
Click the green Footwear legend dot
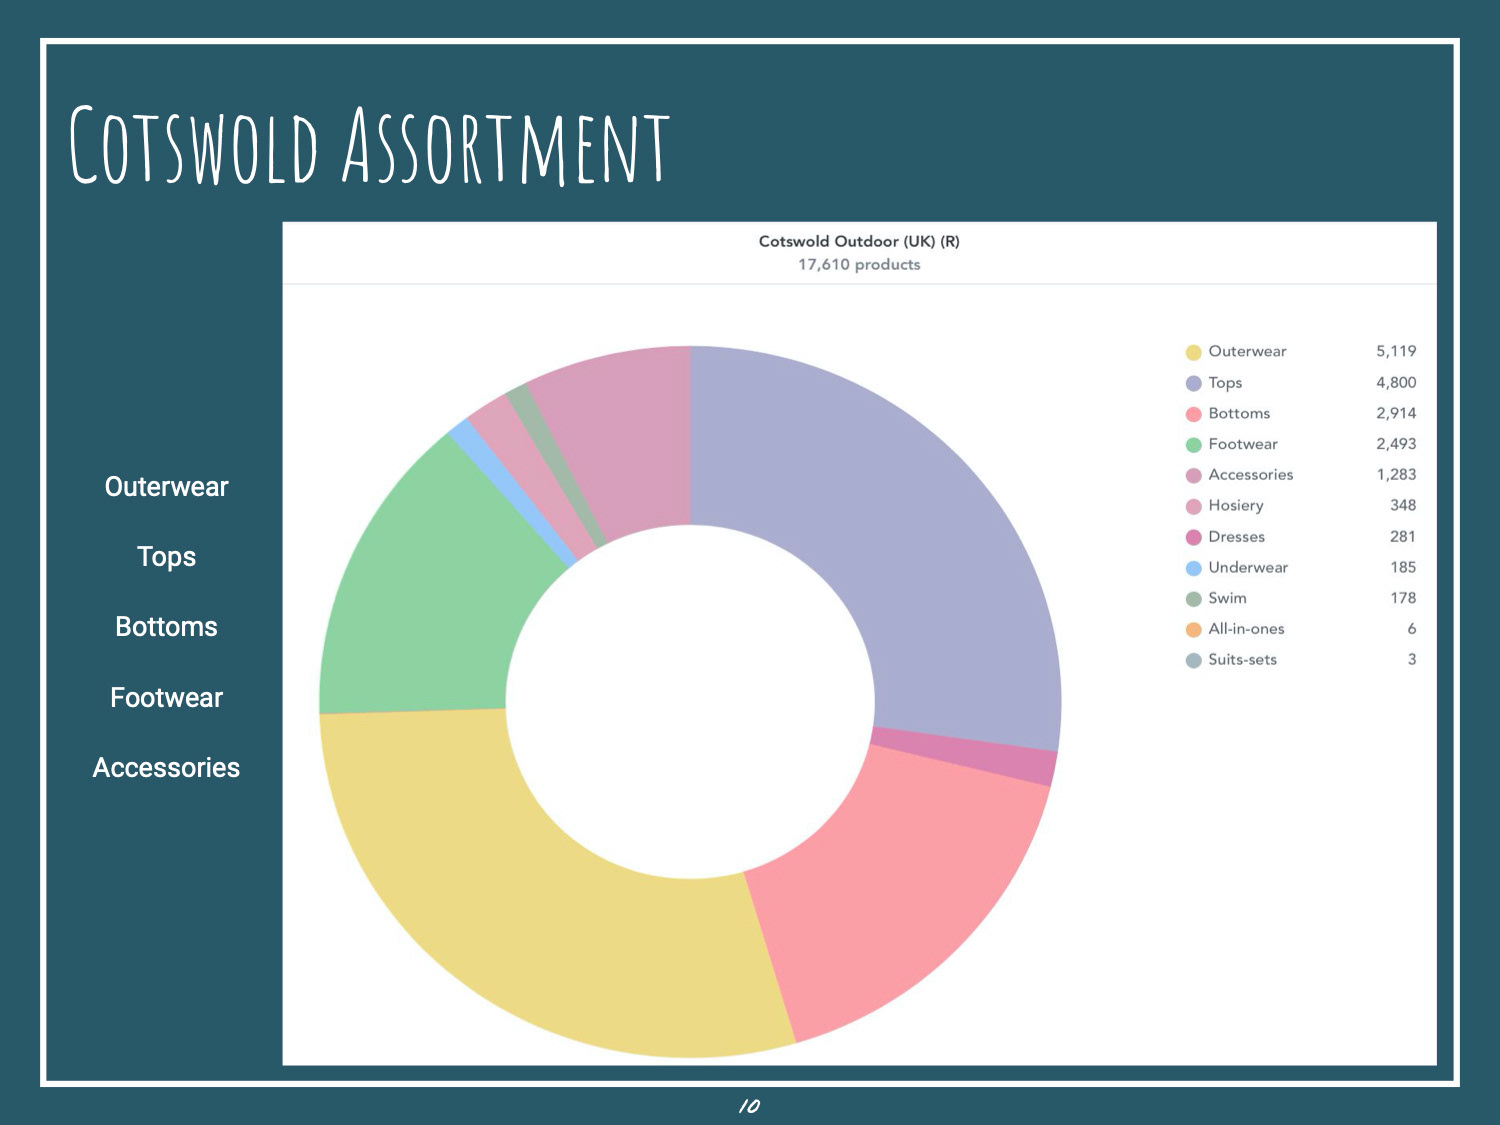tap(1193, 445)
